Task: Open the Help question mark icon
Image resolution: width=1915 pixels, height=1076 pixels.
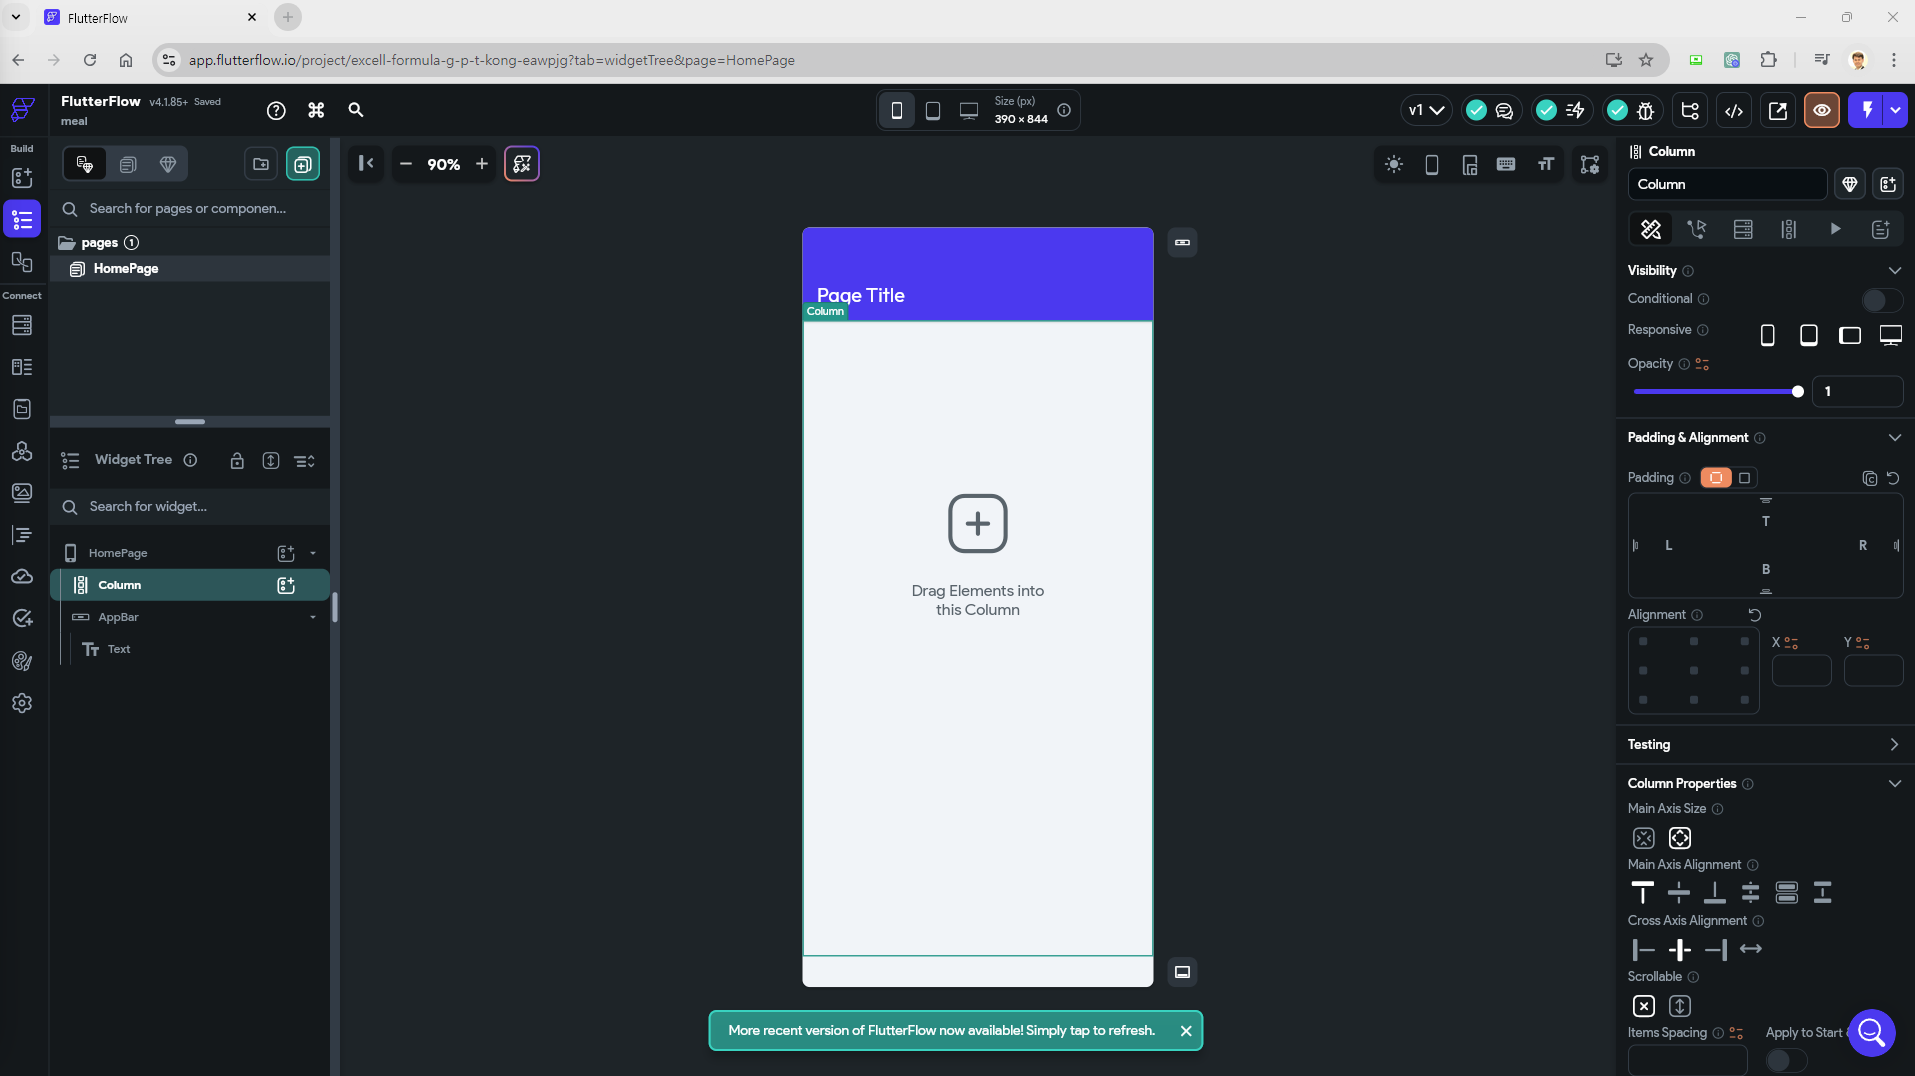Action: (x=276, y=111)
